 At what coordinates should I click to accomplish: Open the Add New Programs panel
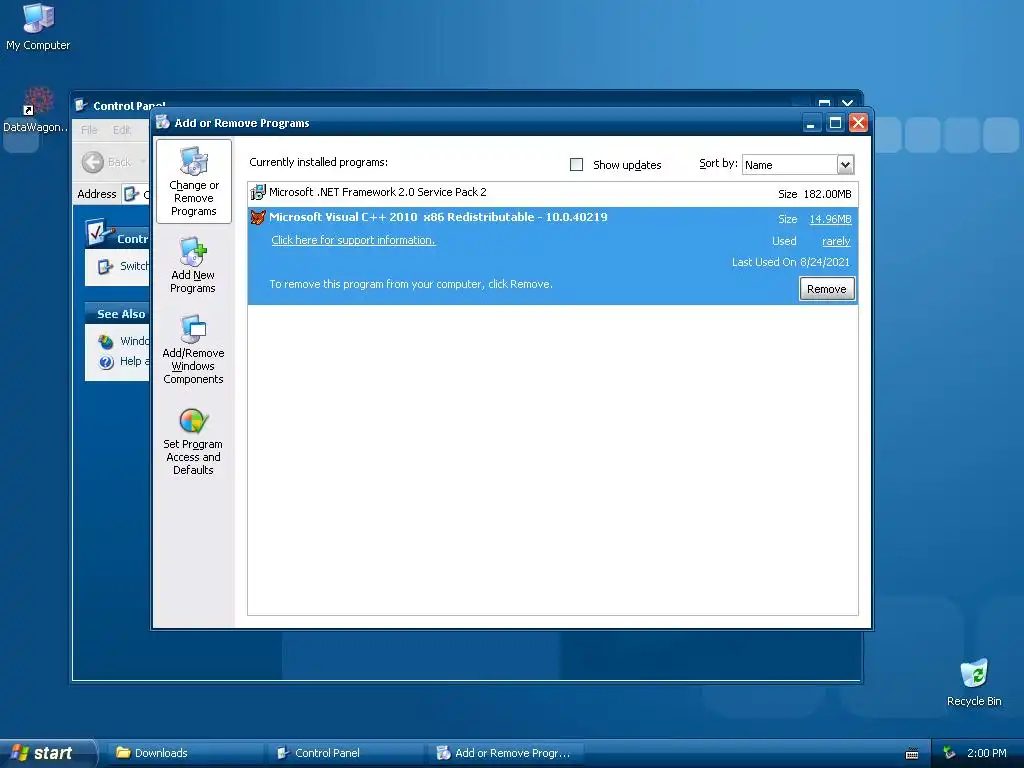pyautogui.click(x=193, y=265)
